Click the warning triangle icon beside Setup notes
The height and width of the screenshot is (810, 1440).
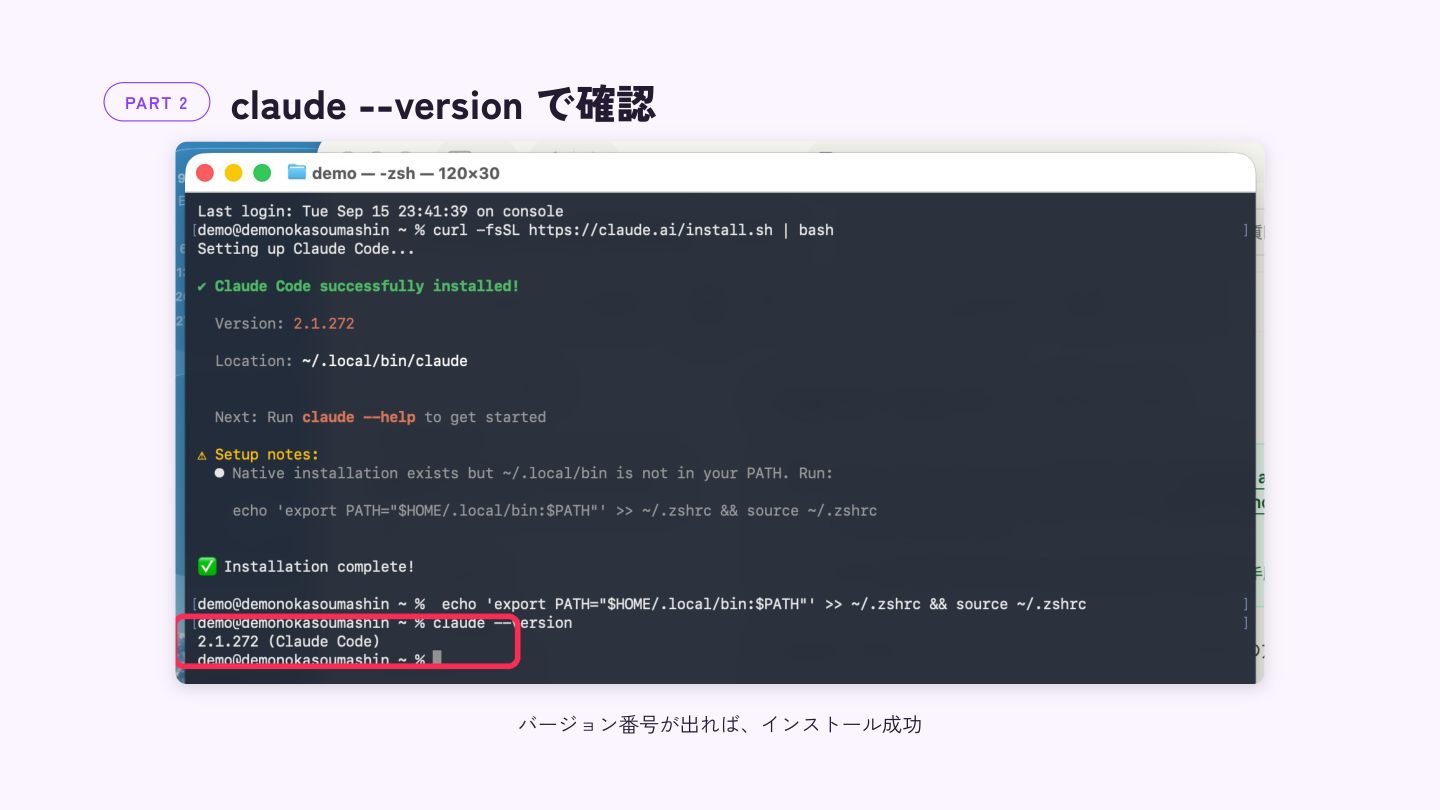[202, 454]
